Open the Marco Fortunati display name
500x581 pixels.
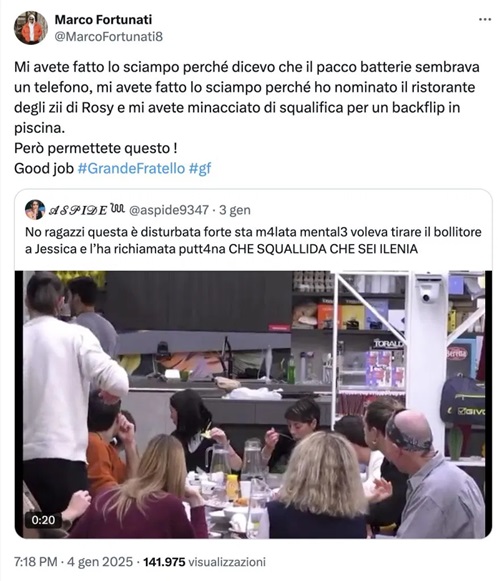click(x=103, y=20)
